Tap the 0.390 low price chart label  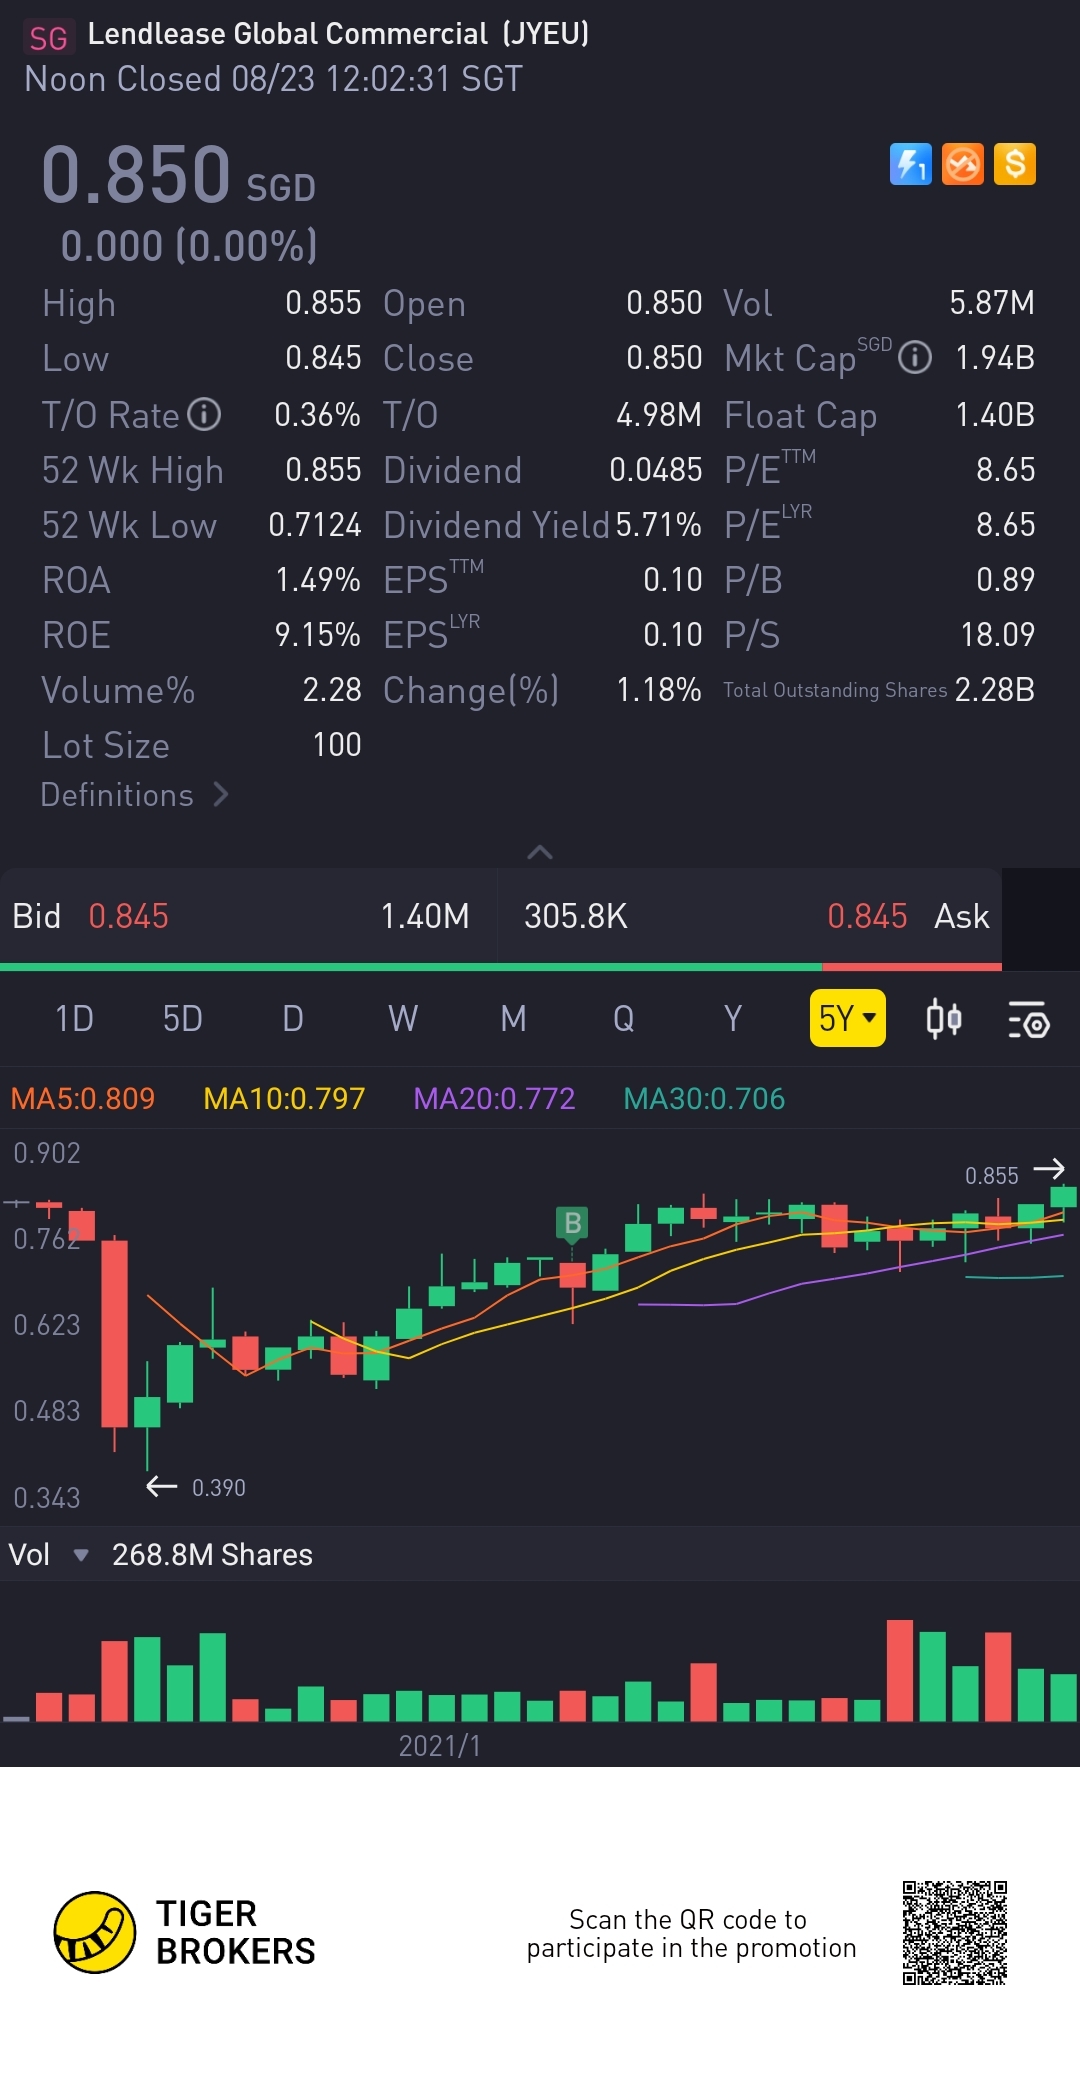[218, 1488]
